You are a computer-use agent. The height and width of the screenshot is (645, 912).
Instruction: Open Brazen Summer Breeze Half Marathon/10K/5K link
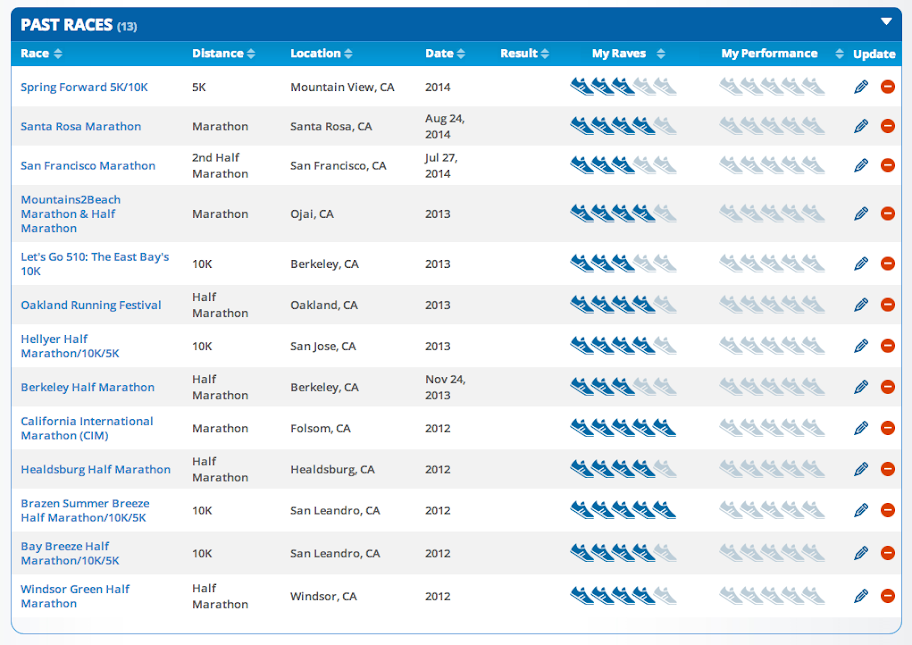pyautogui.click(x=85, y=510)
